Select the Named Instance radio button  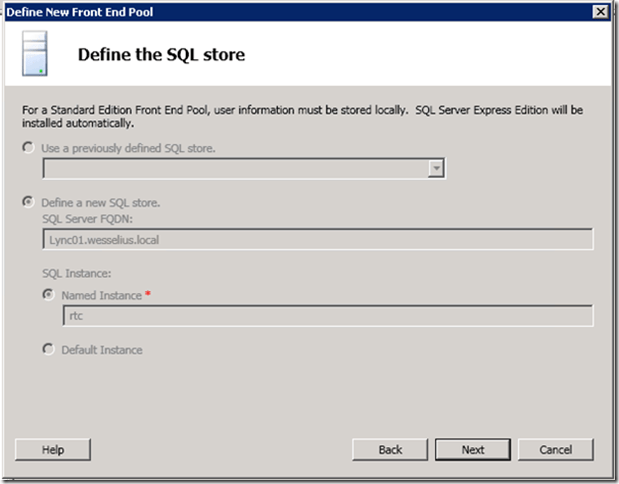(x=49, y=295)
